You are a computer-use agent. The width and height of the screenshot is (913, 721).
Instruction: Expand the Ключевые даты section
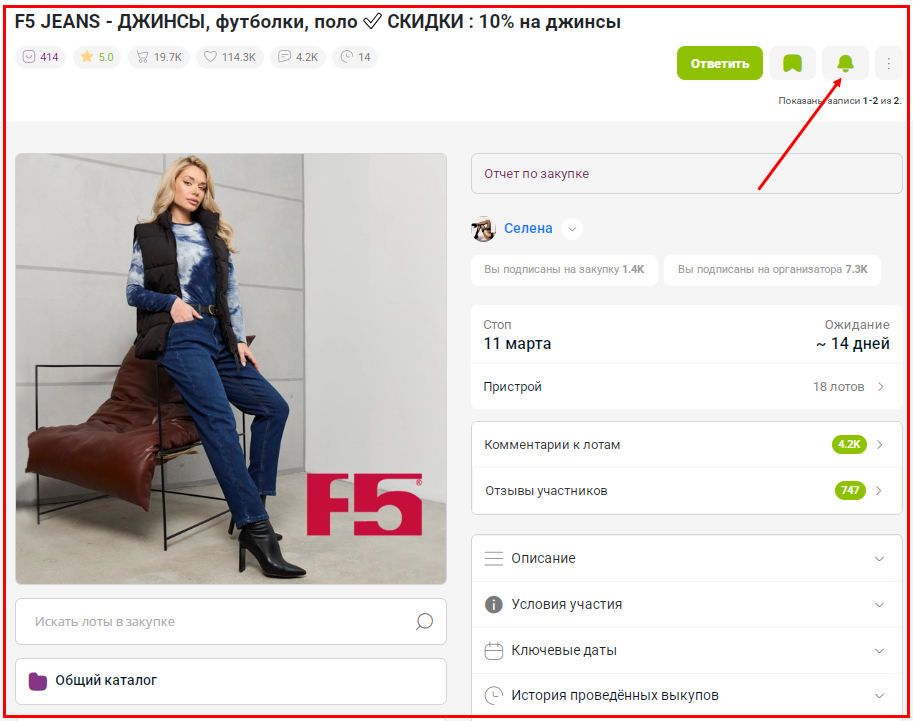click(686, 651)
